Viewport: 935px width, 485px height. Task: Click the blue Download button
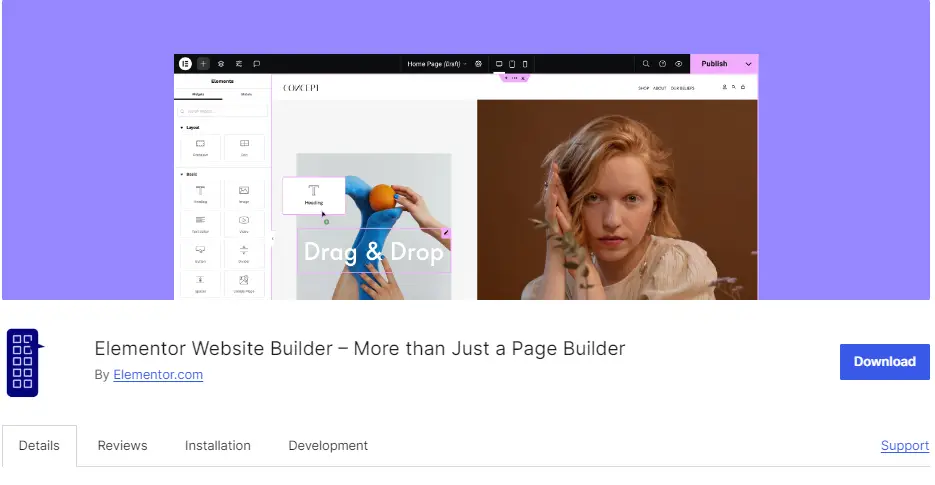pos(884,362)
